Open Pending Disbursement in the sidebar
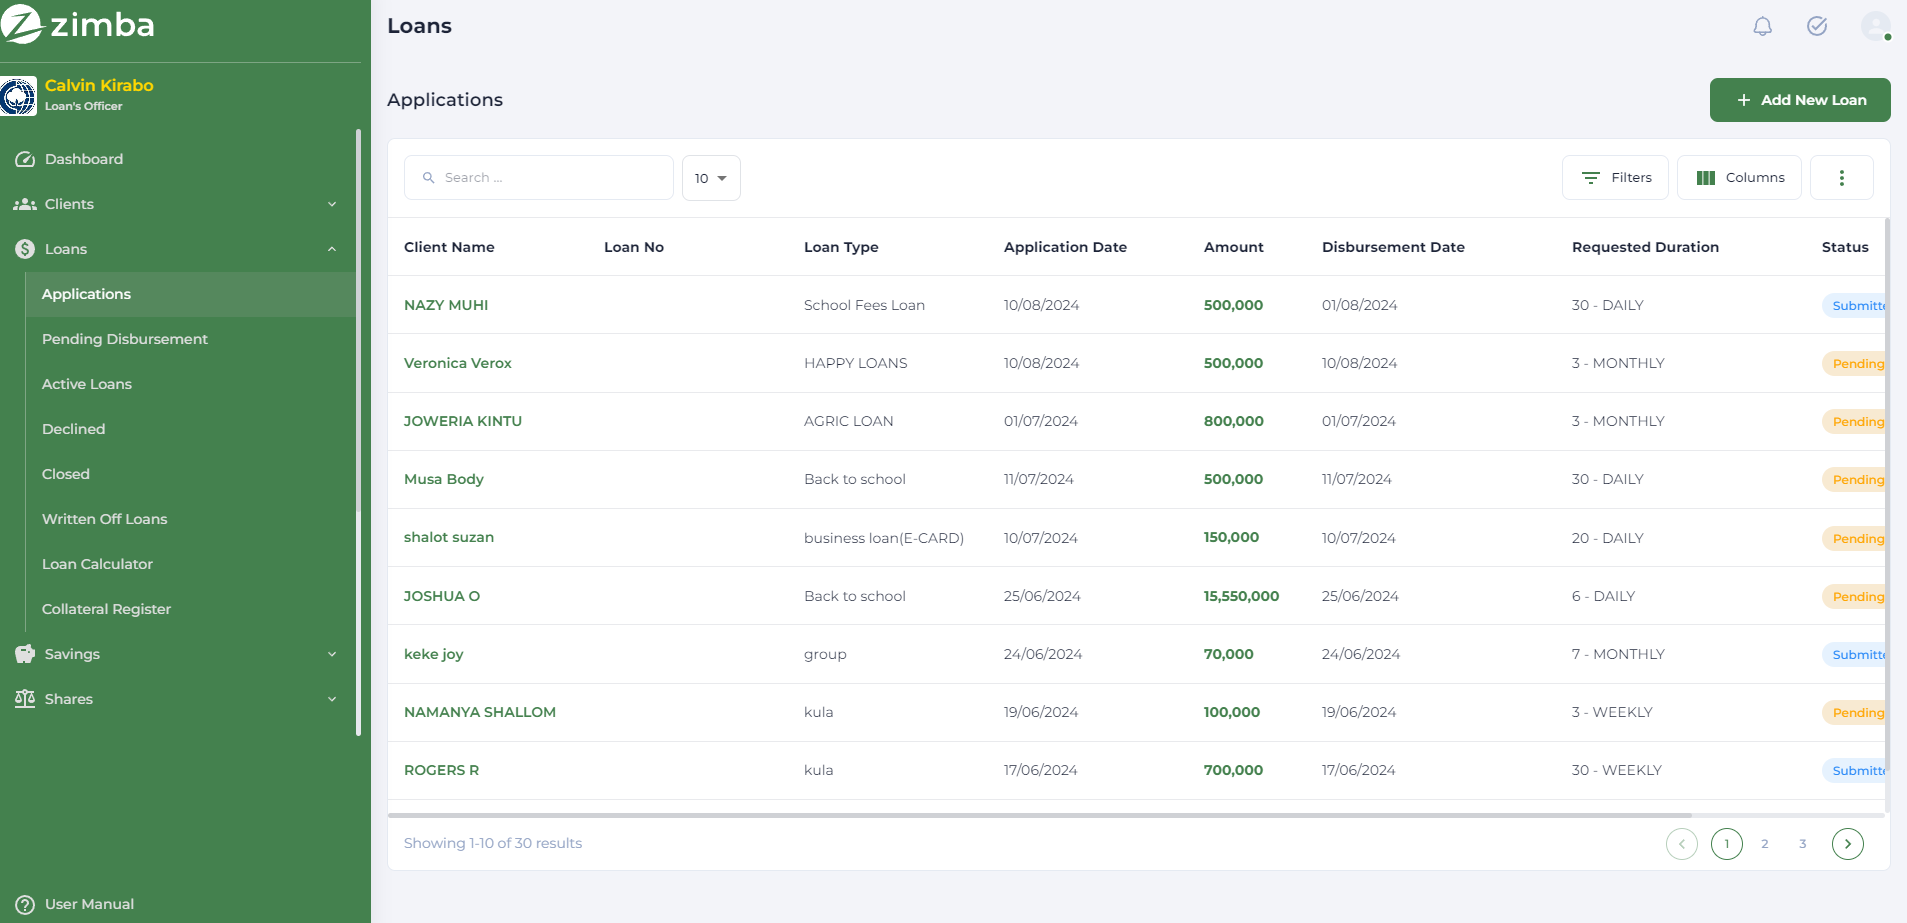 (125, 339)
